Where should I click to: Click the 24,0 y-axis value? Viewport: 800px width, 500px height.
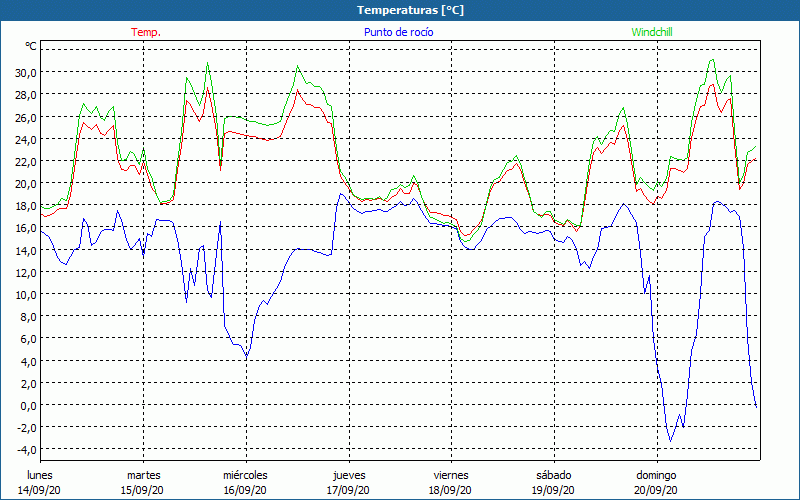[x=26, y=139]
